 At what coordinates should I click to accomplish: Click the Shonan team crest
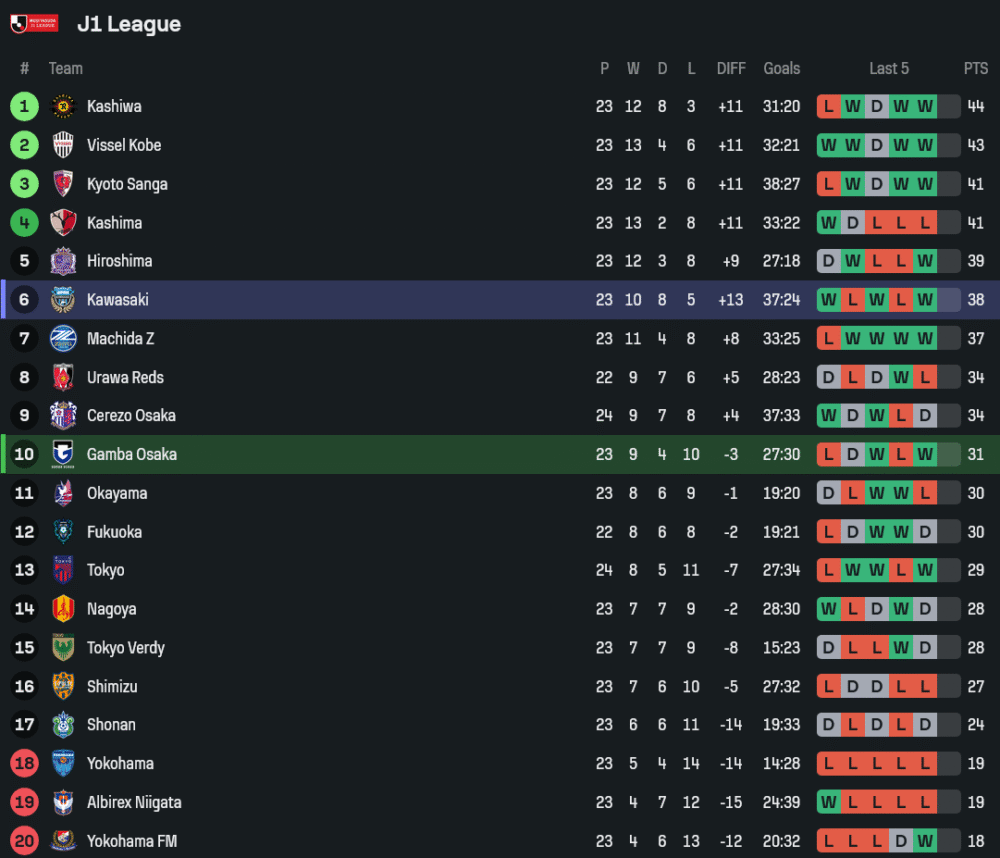coord(63,725)
